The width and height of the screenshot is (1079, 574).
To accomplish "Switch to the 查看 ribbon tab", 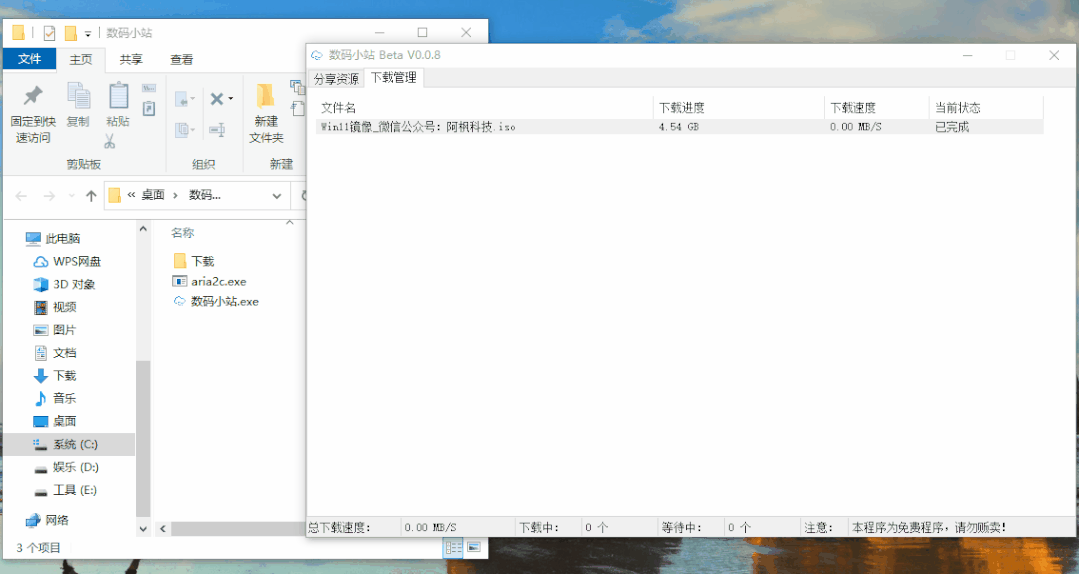I will click(182, 60).
